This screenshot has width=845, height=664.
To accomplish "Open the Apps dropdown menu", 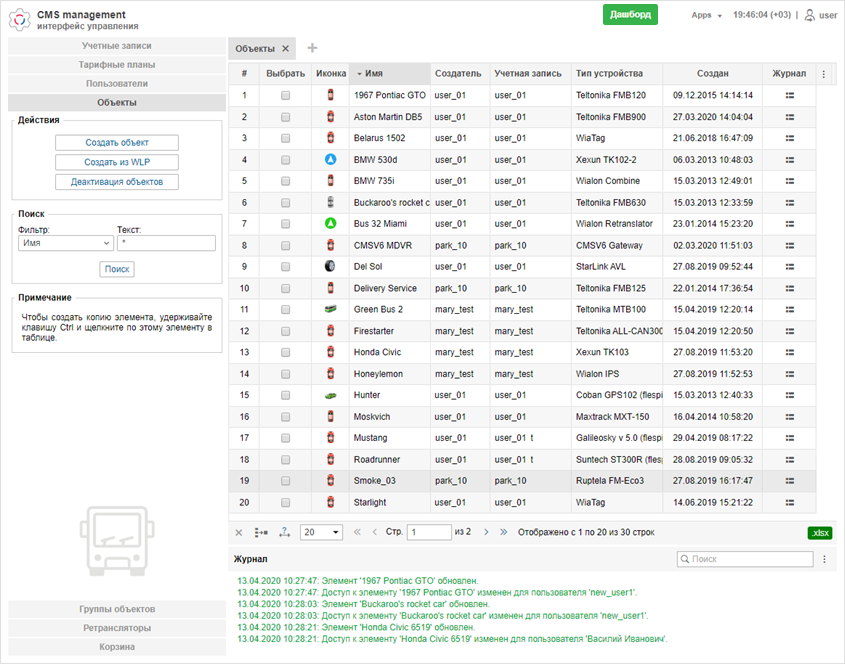I will (x=706, y=15).
